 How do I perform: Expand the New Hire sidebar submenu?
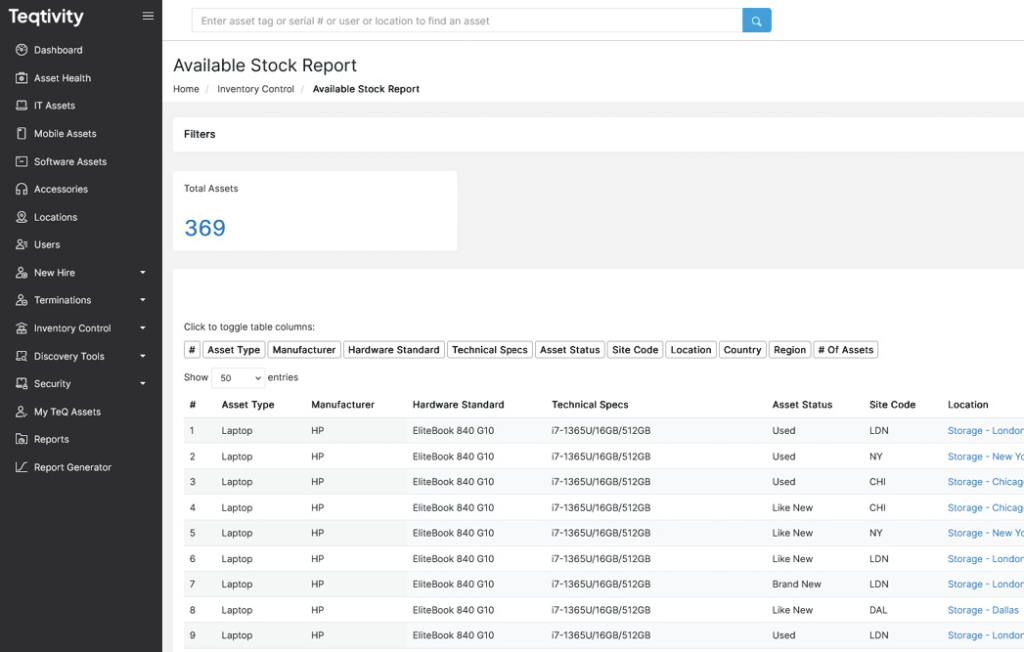[x=142, y=273]
